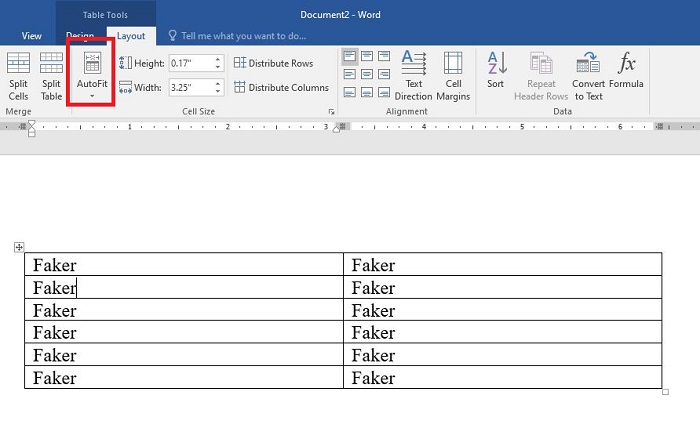Viewport: 700px width, 439px height.
Task: Switch to the View tab
Action: [31, 36]
